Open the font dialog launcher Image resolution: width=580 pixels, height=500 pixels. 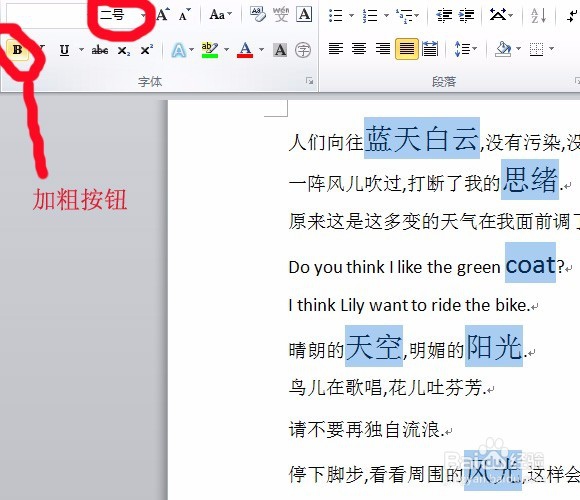tap(309, 81)
